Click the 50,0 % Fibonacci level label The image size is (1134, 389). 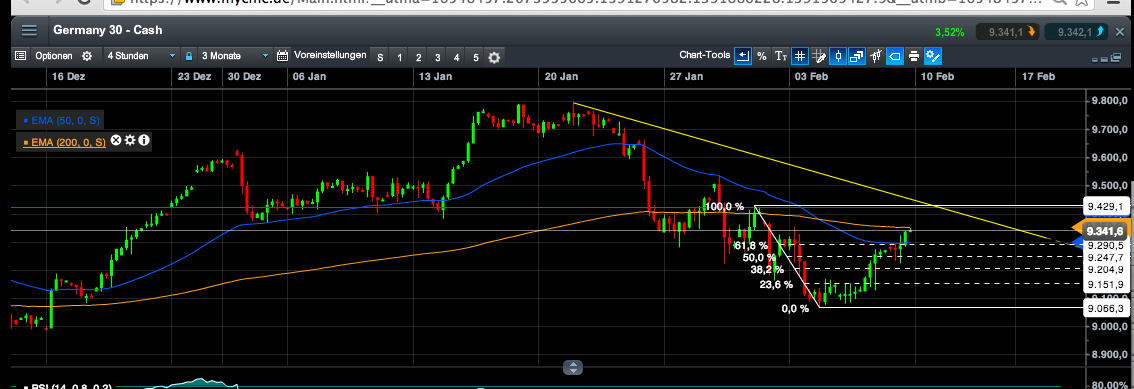[759, 257]
